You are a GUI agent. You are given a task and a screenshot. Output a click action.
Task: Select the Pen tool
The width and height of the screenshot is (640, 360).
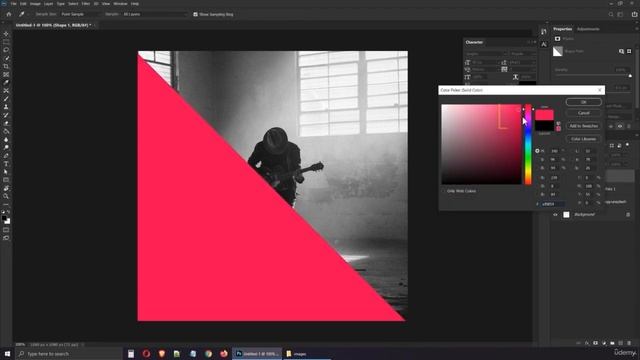[x=6, y=156]
